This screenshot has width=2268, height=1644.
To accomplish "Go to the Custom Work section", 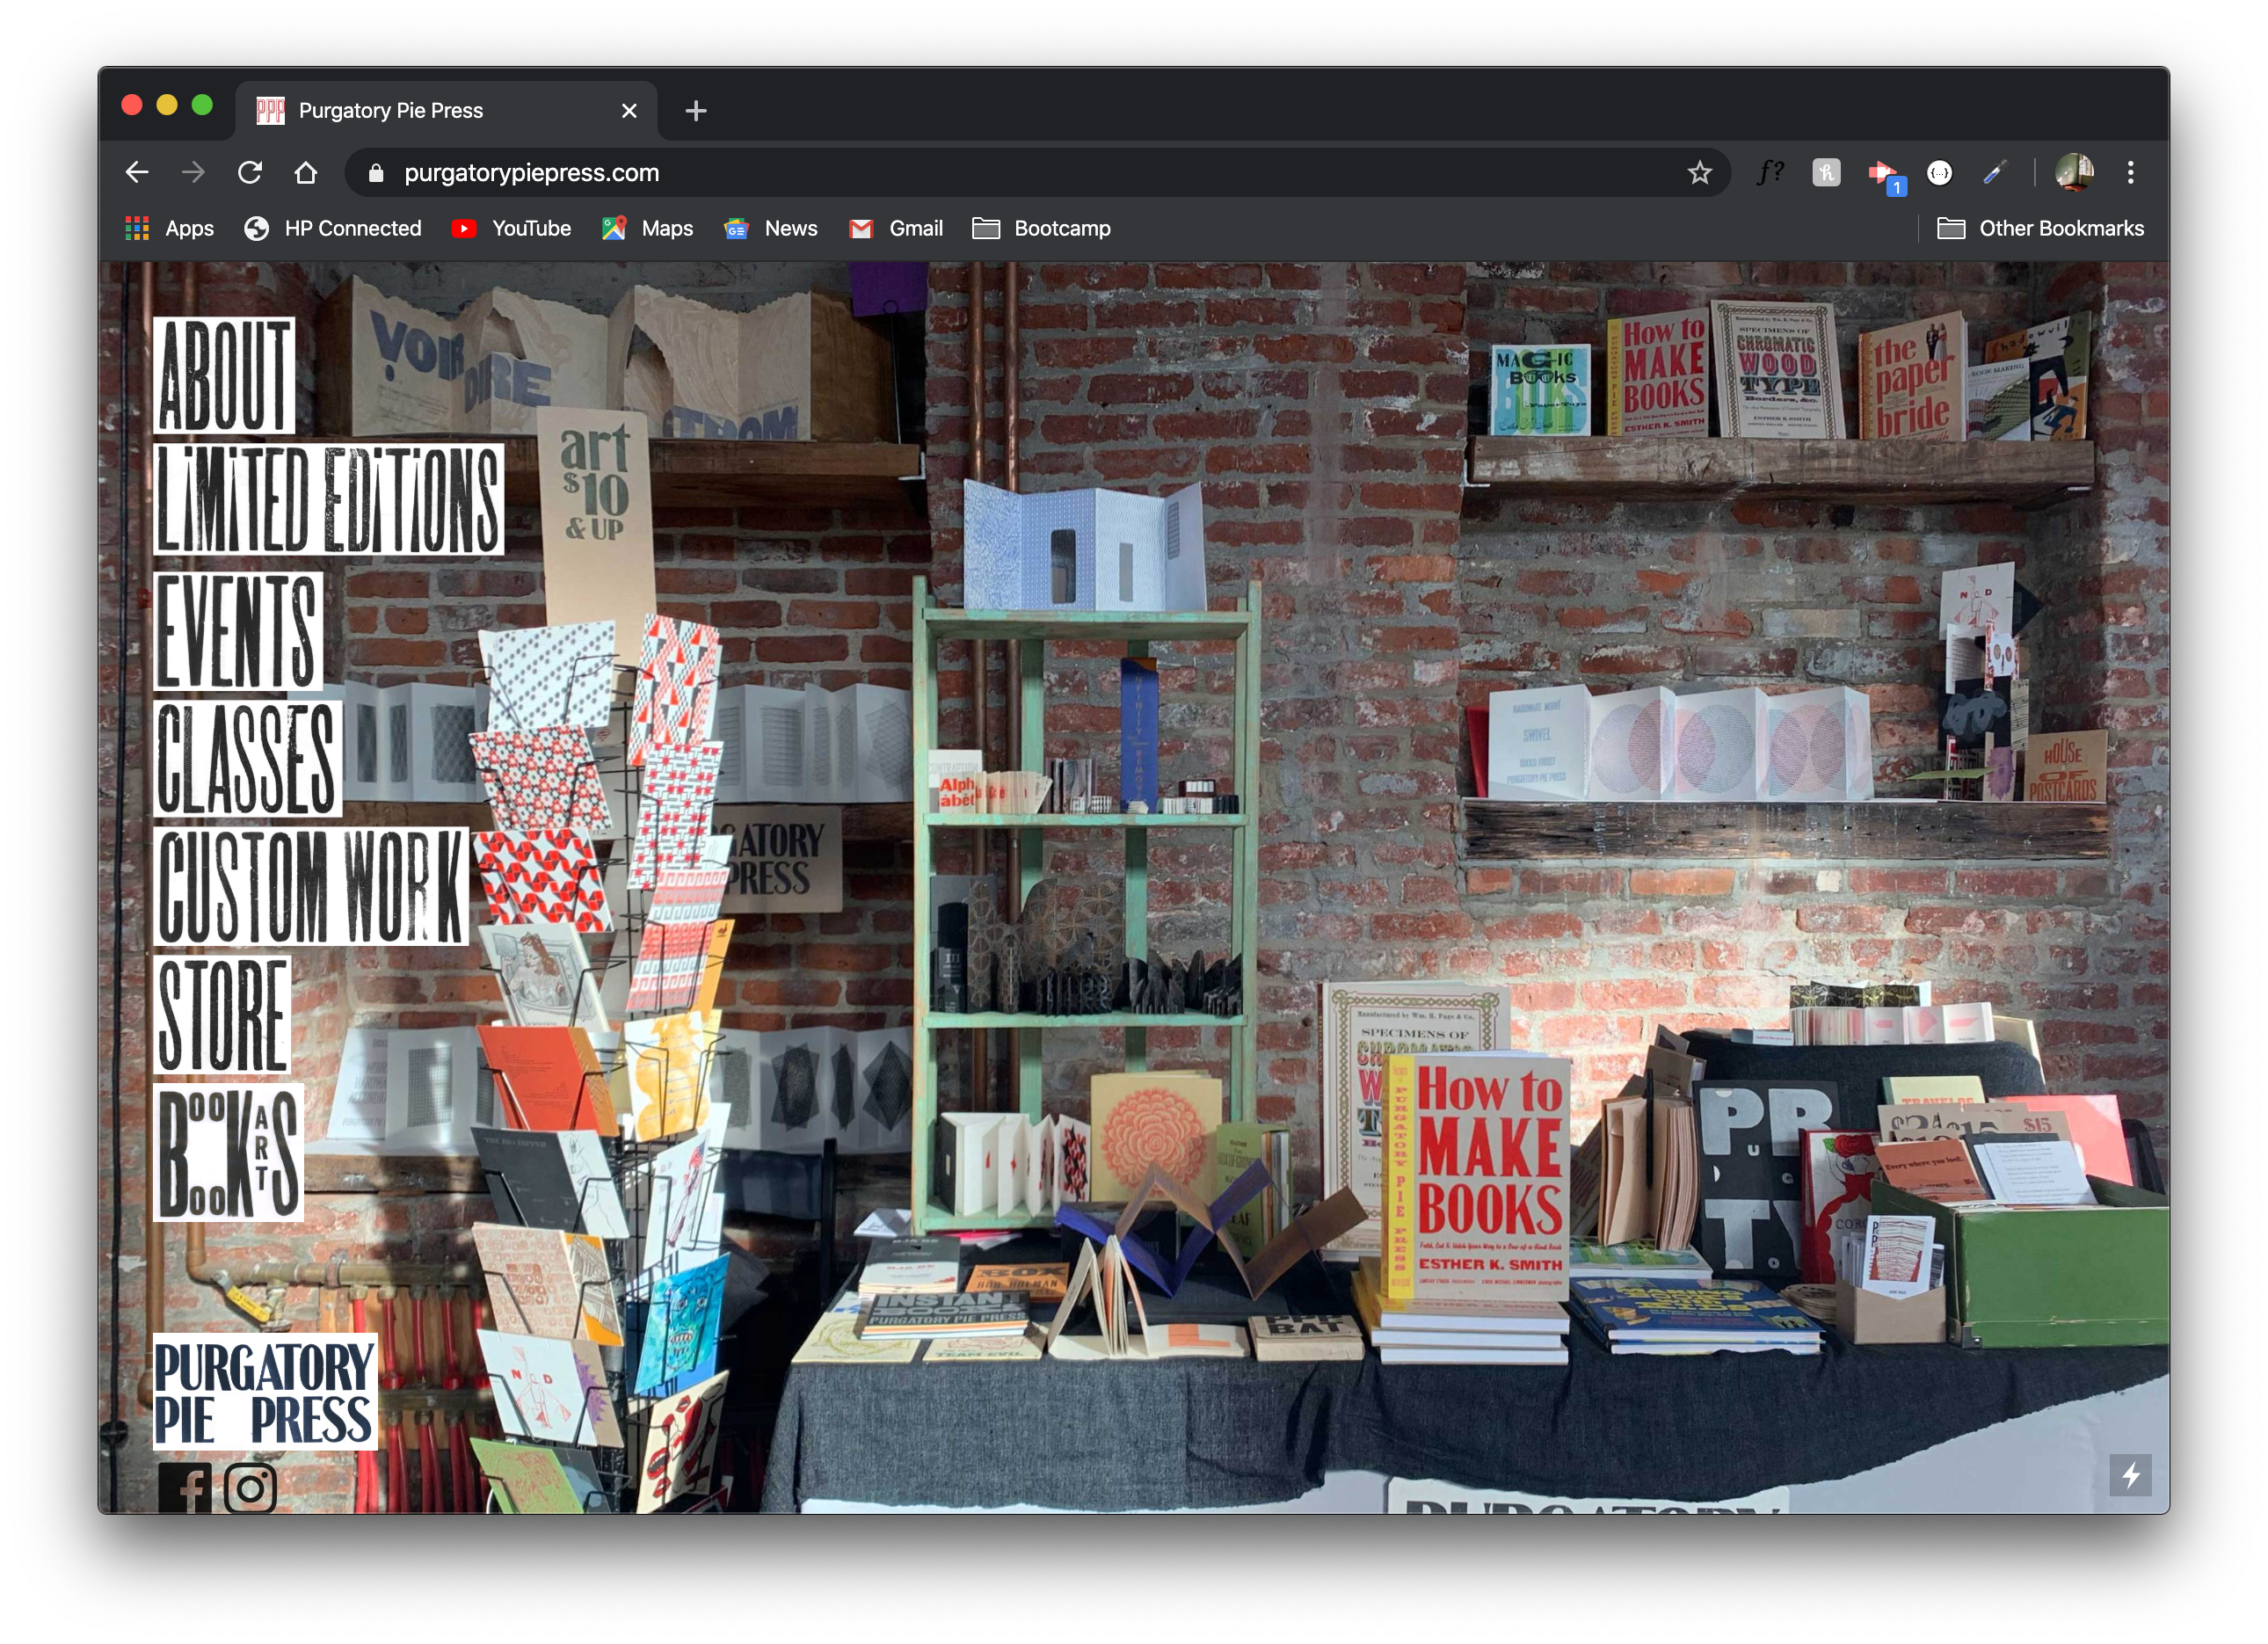I will [311, 886].
